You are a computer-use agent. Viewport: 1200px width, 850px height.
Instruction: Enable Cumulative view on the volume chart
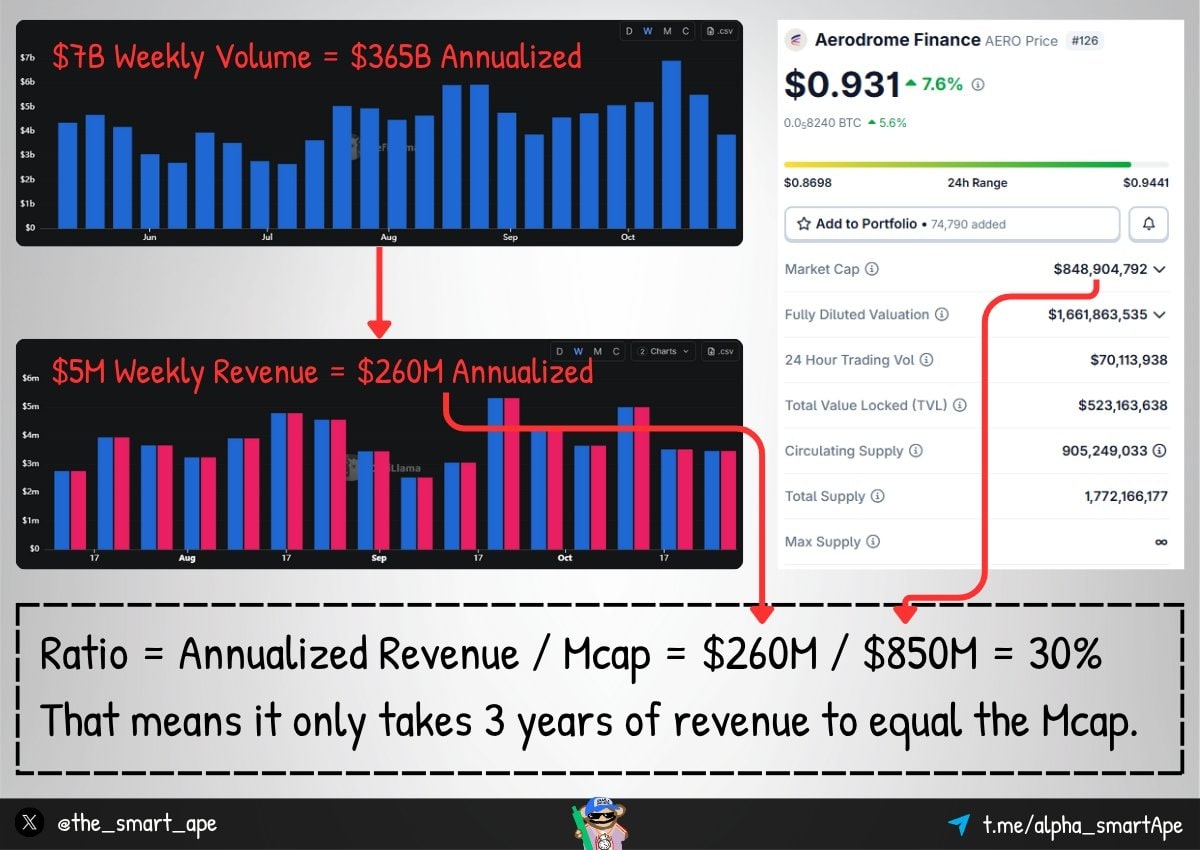(x=686, y=31)
